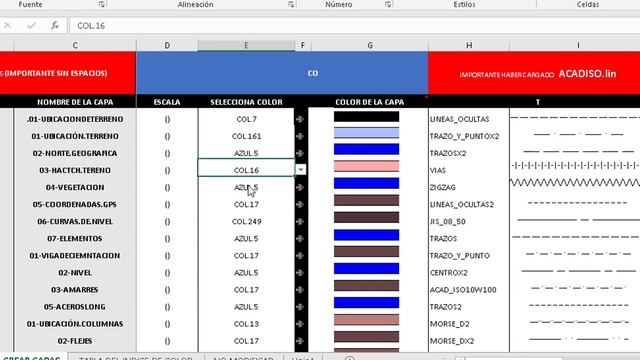Screen dimensions: 640x360
Task: Select column D header
Action: tap(167, 45)
